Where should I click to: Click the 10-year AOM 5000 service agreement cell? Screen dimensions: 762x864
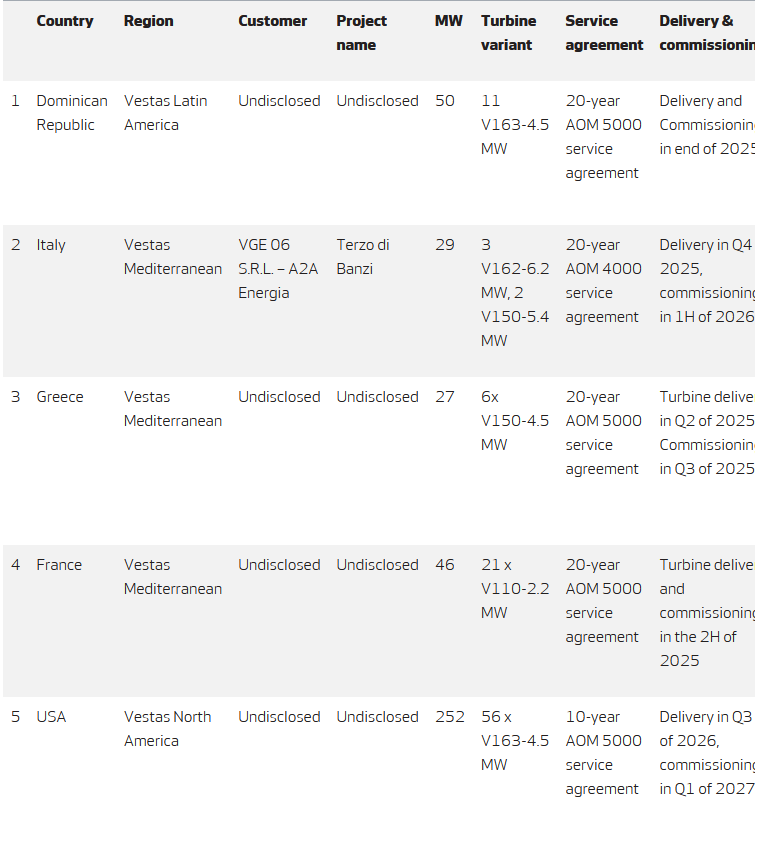tap(603, 753)
